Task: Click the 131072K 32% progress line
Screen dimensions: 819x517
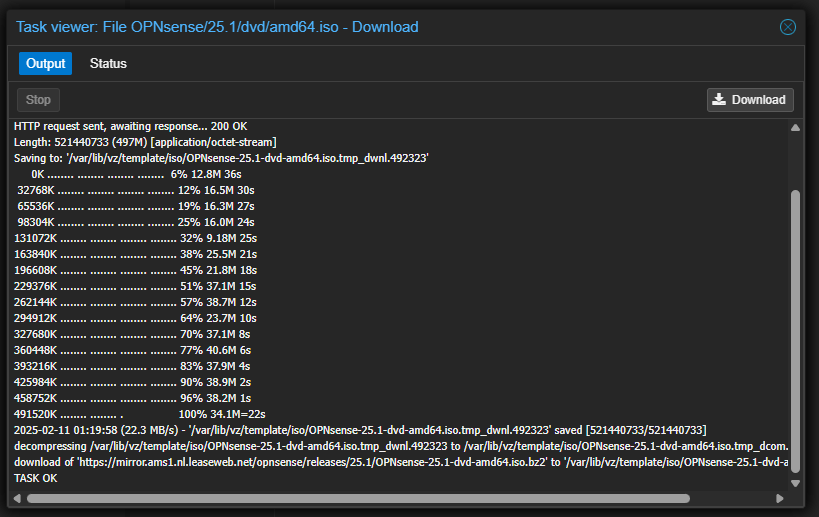Action: pyautogui.click(x=136, y=238)
